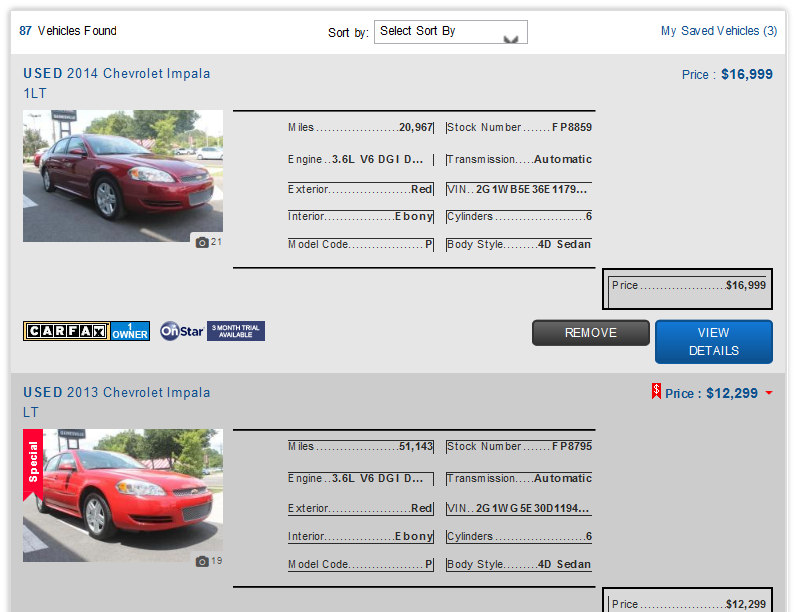Click Stock Number FP8795 row
This screenshot has height=612, width=810.
click(519, 446)
